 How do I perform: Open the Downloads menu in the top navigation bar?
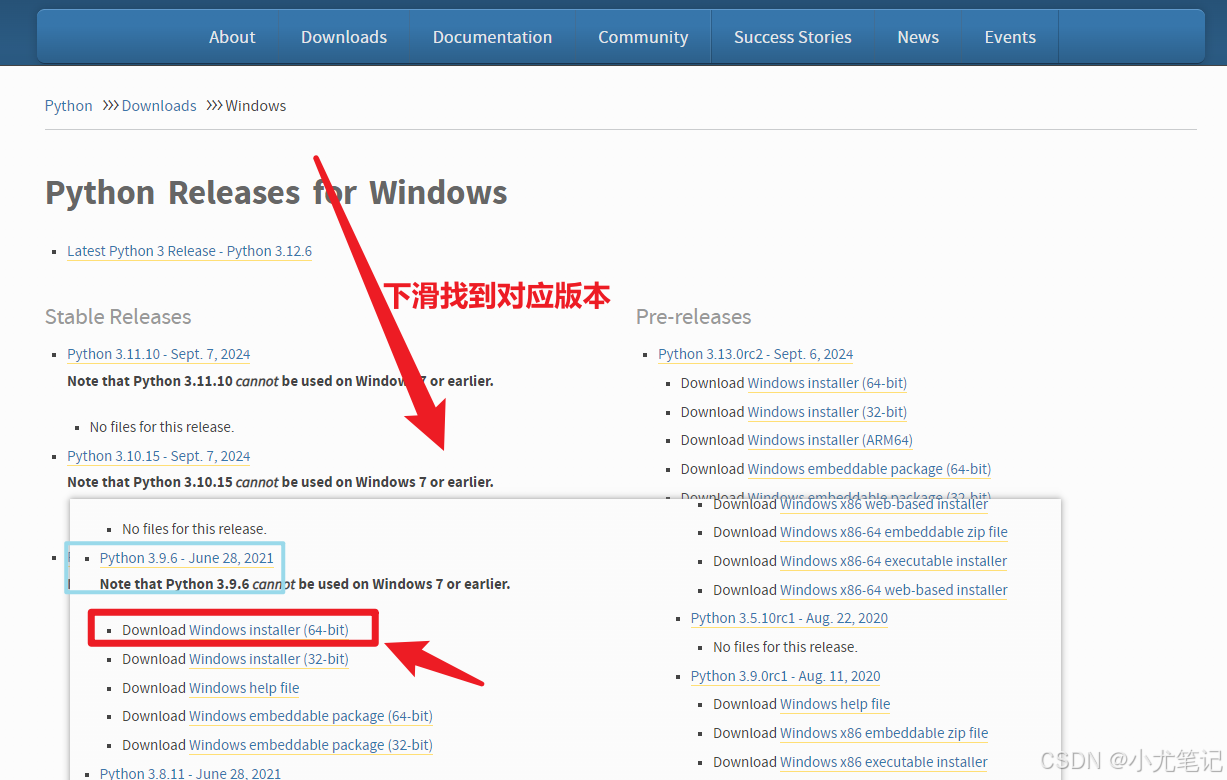pyautogui.click(x=344, y=37)
